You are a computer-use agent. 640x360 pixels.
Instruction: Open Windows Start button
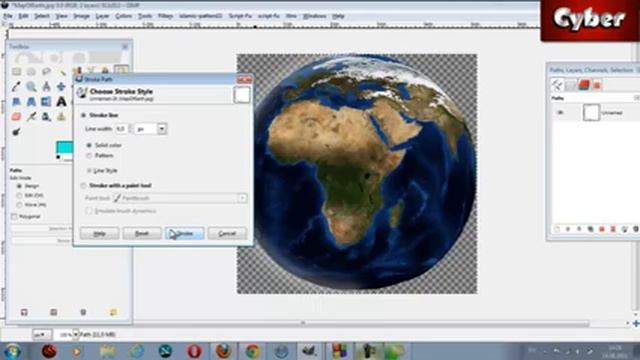[12, 351]
